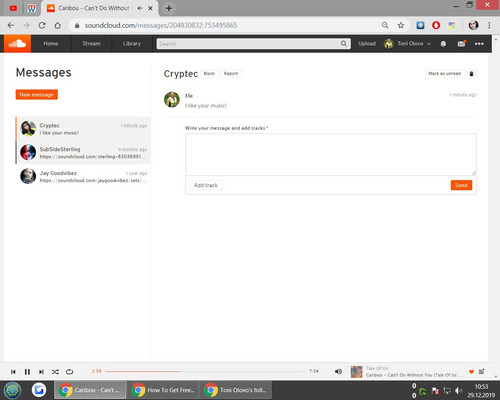This screenshot has width=500, height=400.
Task: Switch to Toni Olovo's foll taskbar window
Action: pos(236,390)
